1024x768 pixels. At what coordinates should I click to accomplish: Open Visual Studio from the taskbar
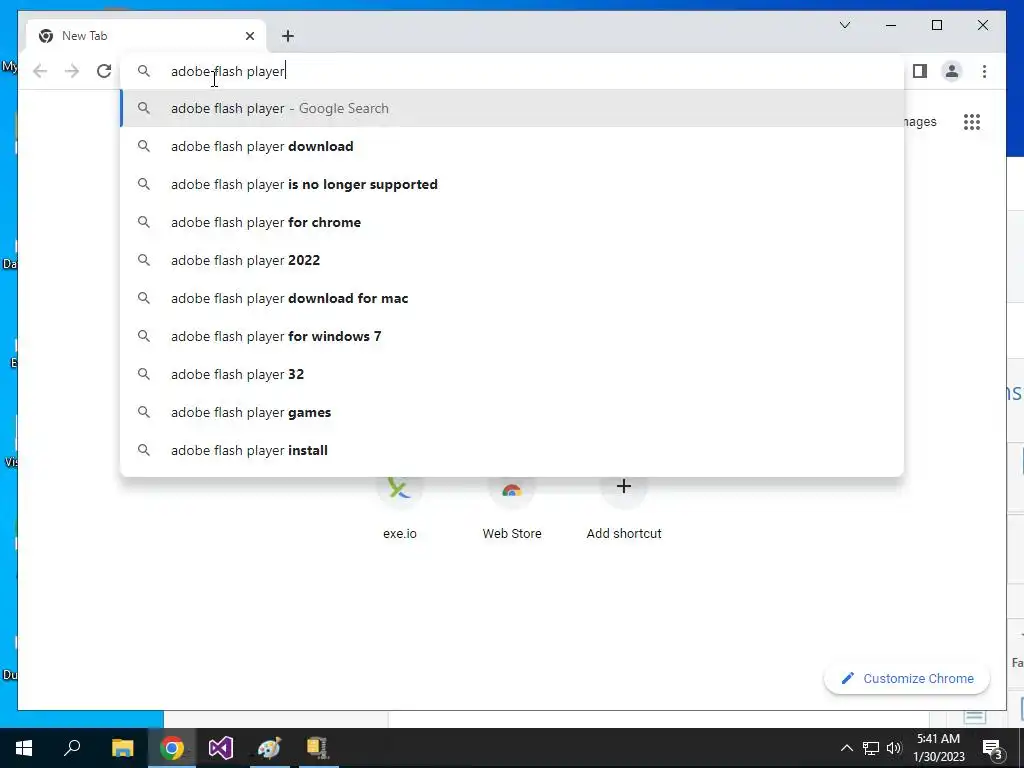tap(221, 748)
